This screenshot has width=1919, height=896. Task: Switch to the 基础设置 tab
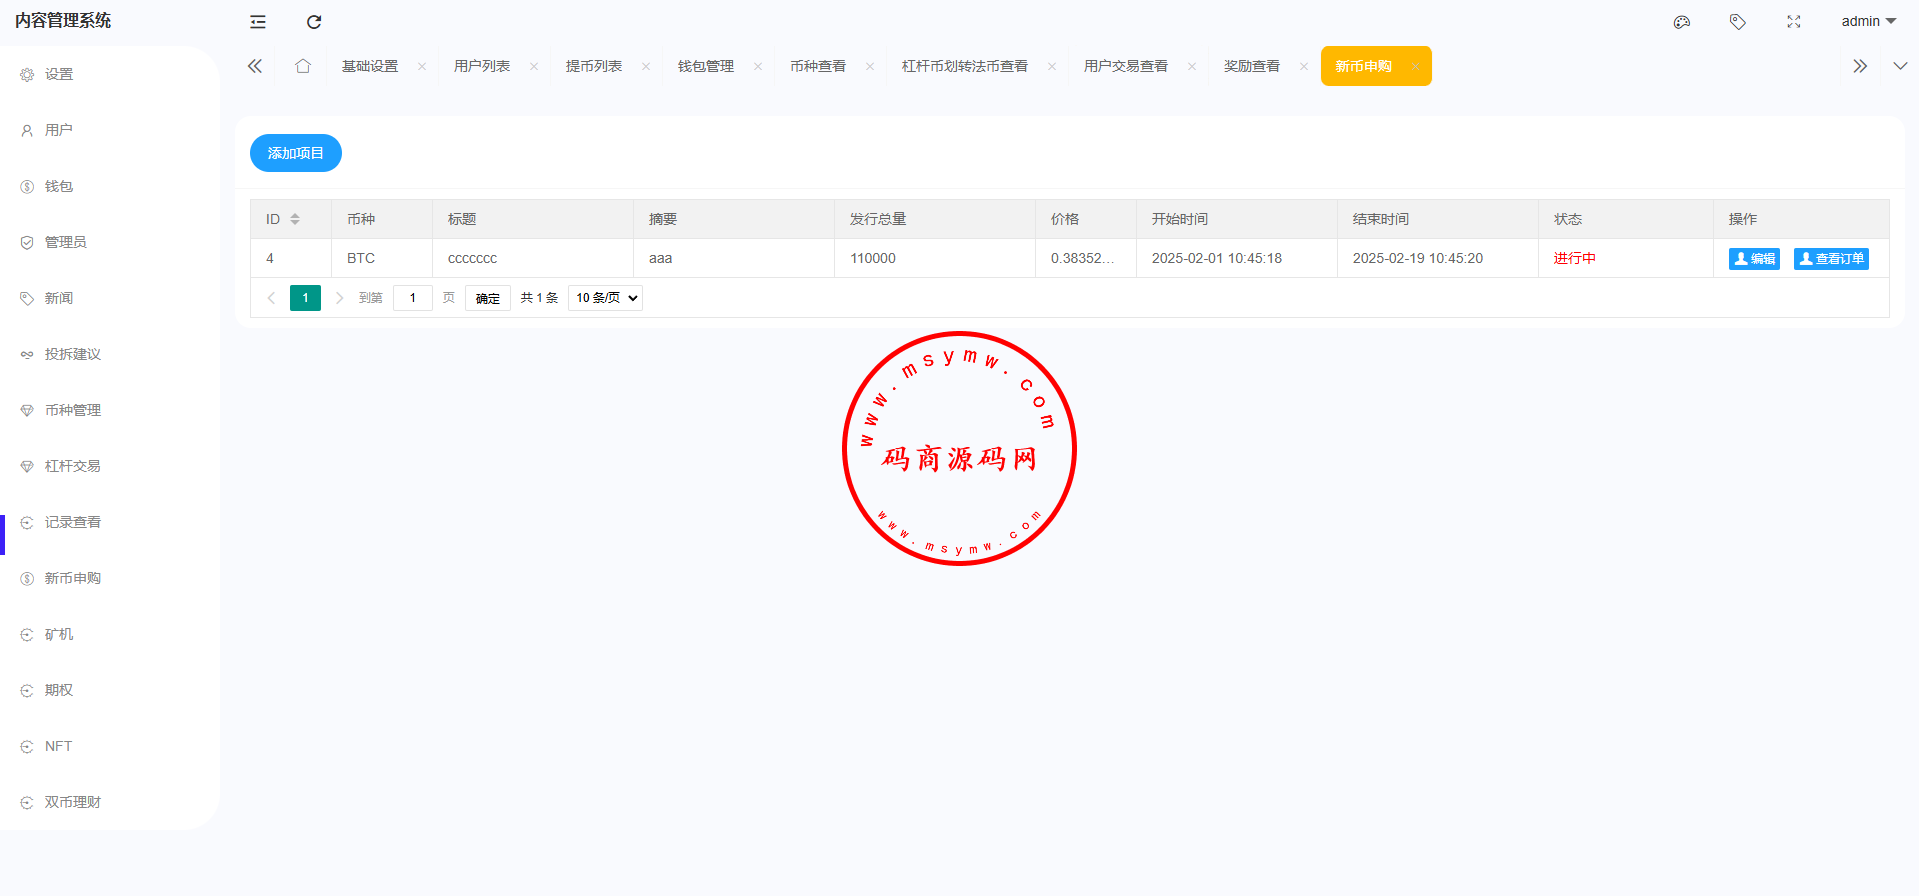[x=370, y=66]
